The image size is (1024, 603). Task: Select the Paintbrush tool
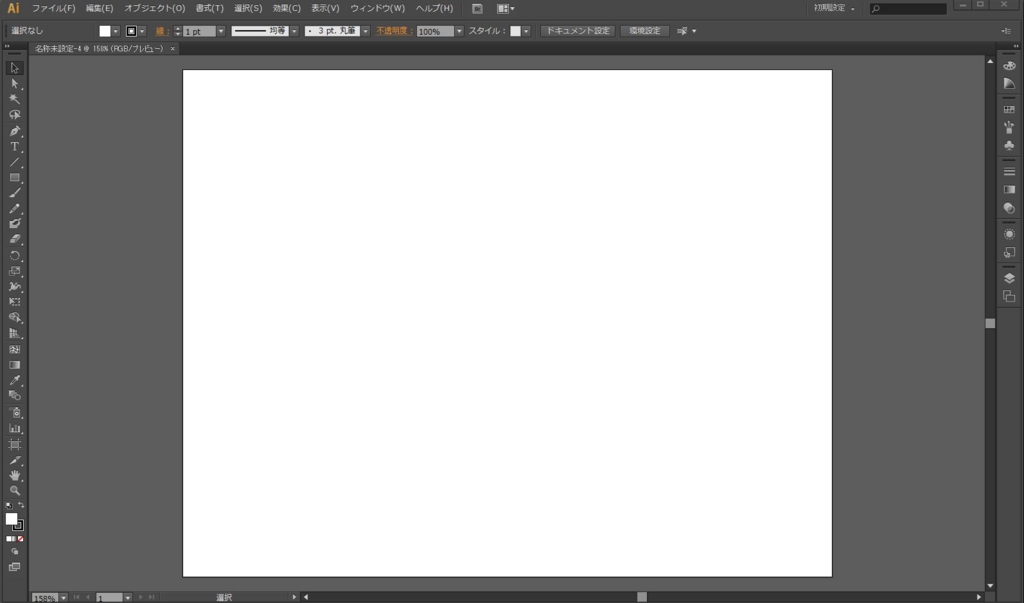coord(14,193)
